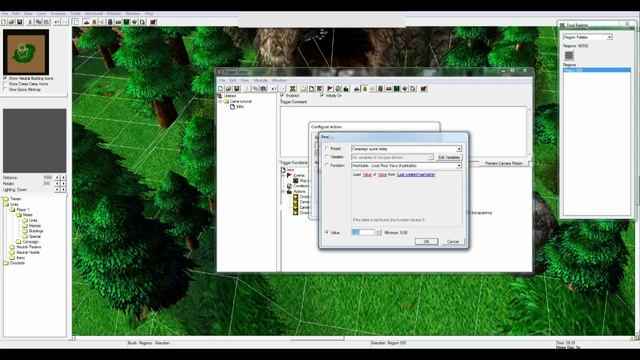Click Undo icon in main World Editor toolbar
Image resolution: width=640 pixels, height=360 pixels.
[x=57, y=22]
